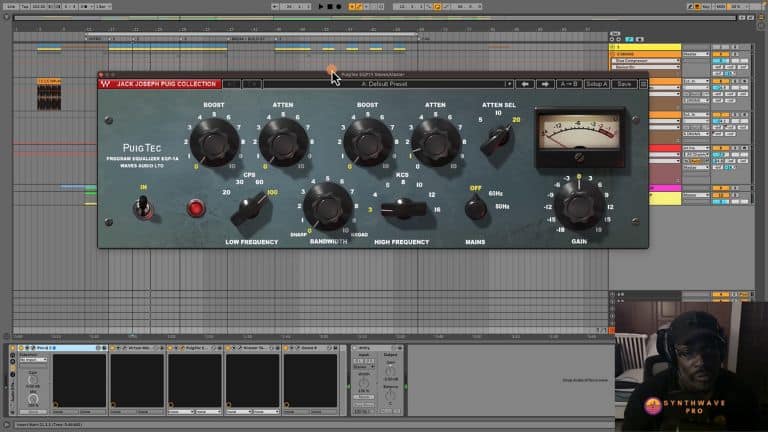Stop playback with Ableton stop button

pyautogui.click(x=330, y=7)
